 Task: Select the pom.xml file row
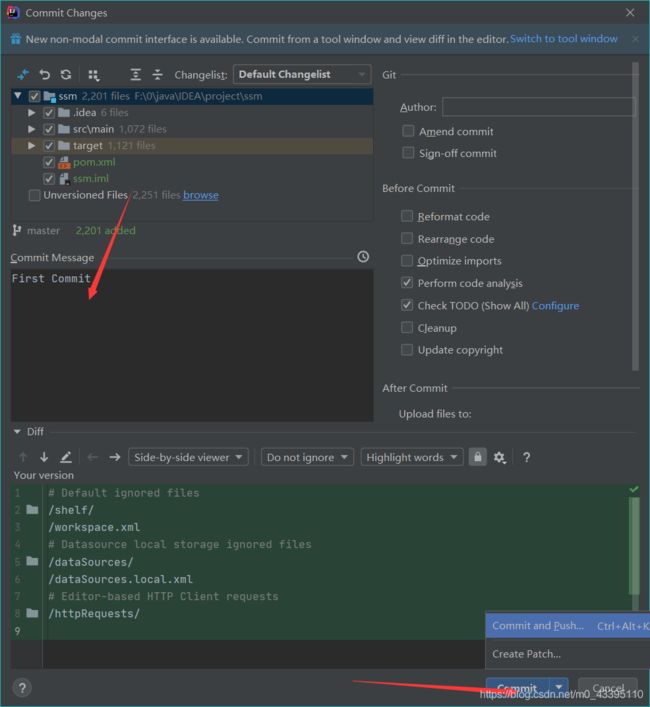pos(192,162)
